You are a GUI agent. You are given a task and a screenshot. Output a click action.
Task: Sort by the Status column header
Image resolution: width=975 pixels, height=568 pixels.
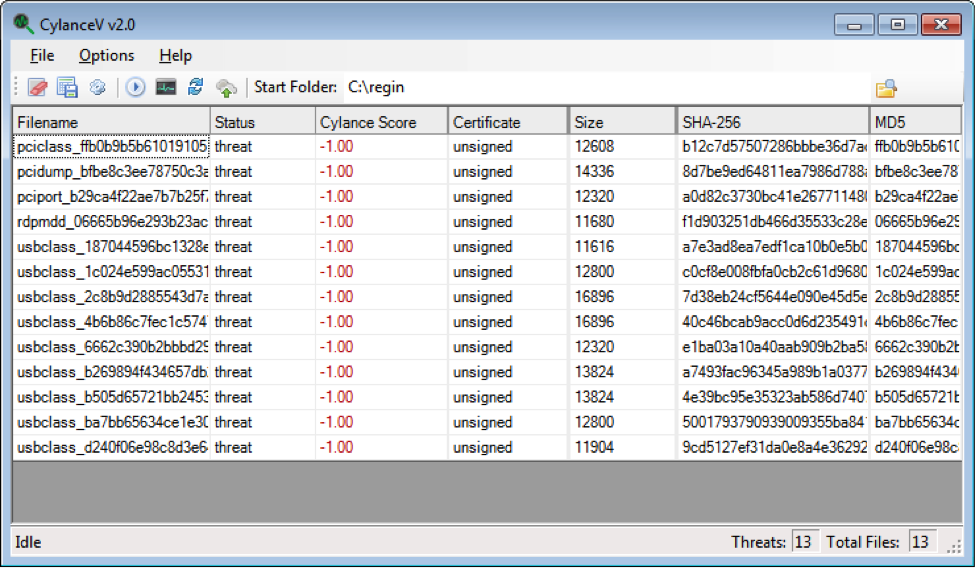(263, 122)
